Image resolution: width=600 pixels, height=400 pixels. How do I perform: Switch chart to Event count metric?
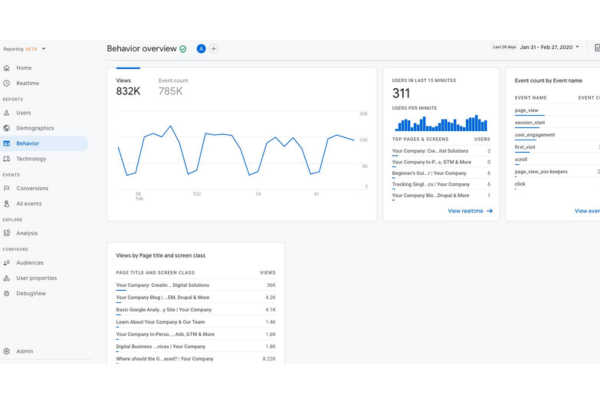tap(173, 87)
